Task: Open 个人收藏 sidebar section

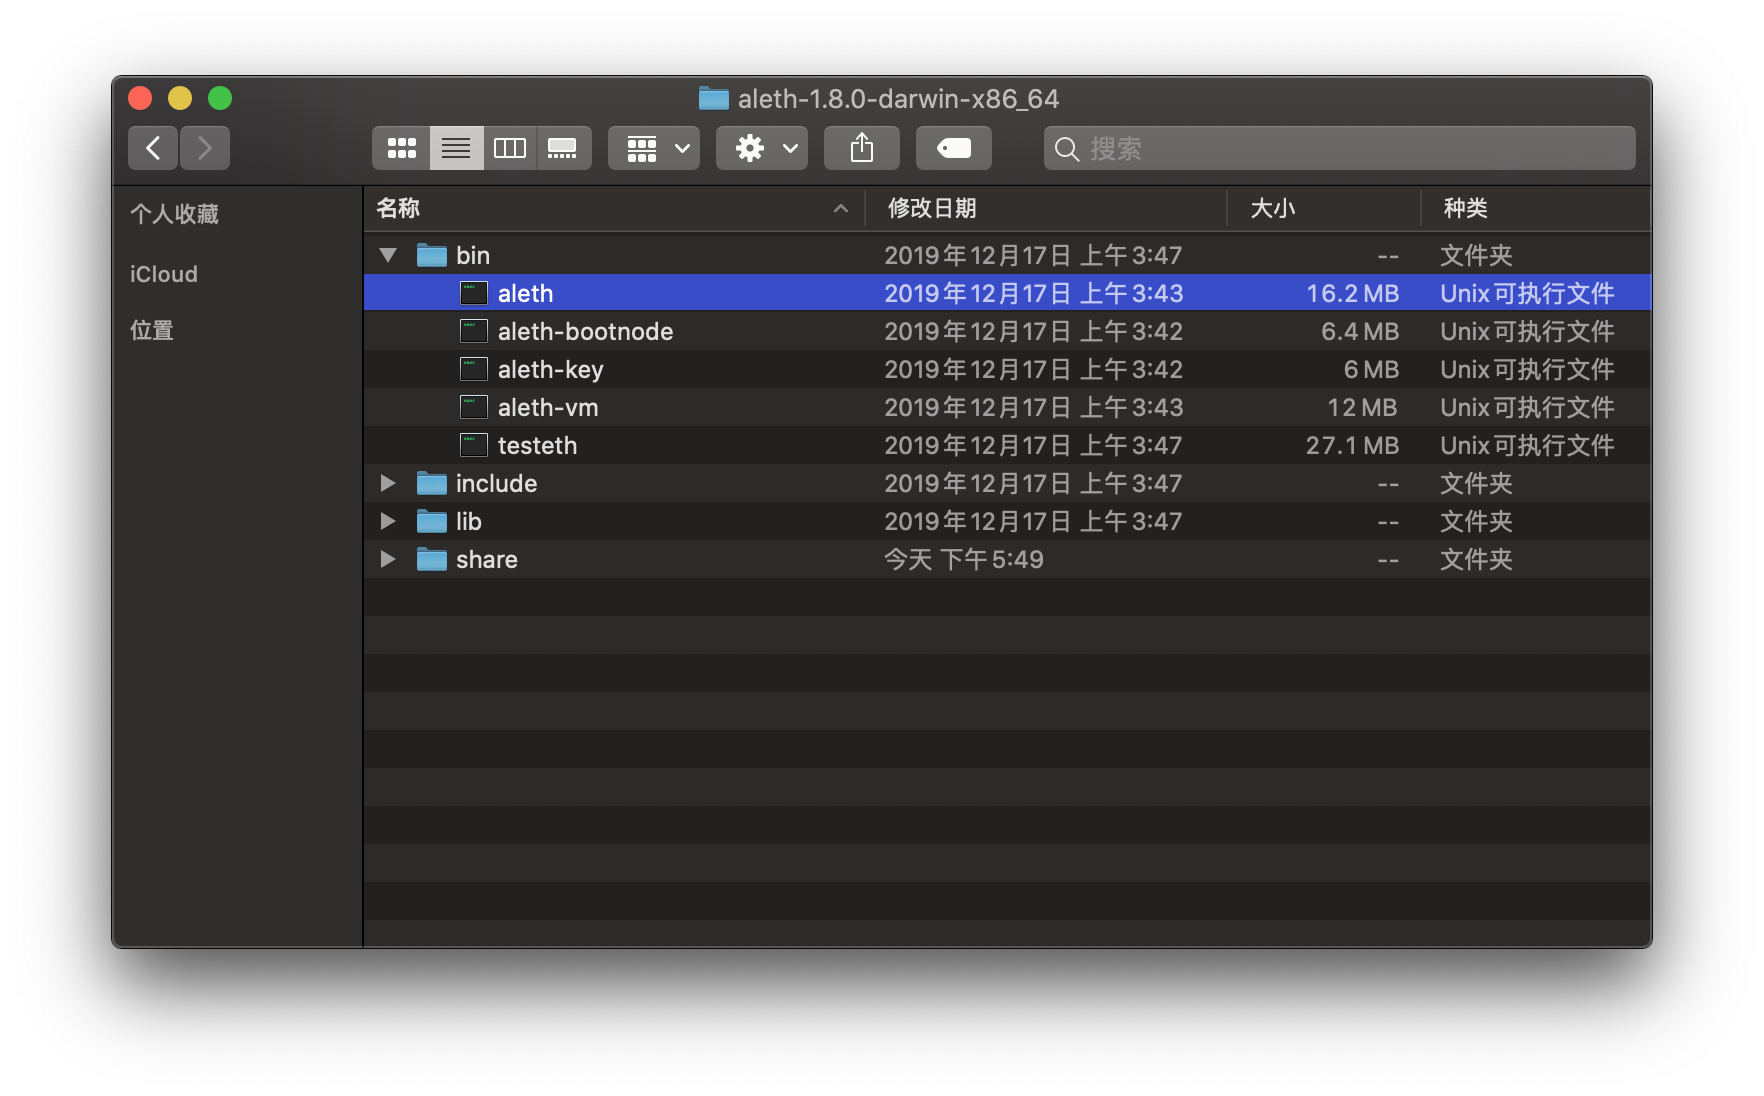Action: point(174,214)
